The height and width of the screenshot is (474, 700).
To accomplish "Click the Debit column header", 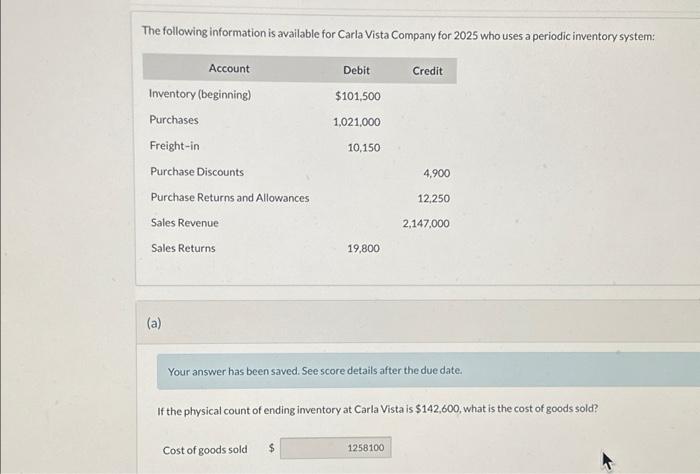I will (x=356, y=70).
